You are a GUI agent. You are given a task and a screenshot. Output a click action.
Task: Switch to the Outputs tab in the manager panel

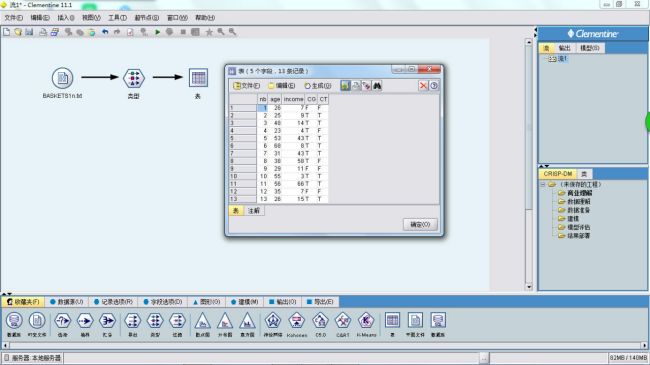pyautogui.click(x=565, y=48)
